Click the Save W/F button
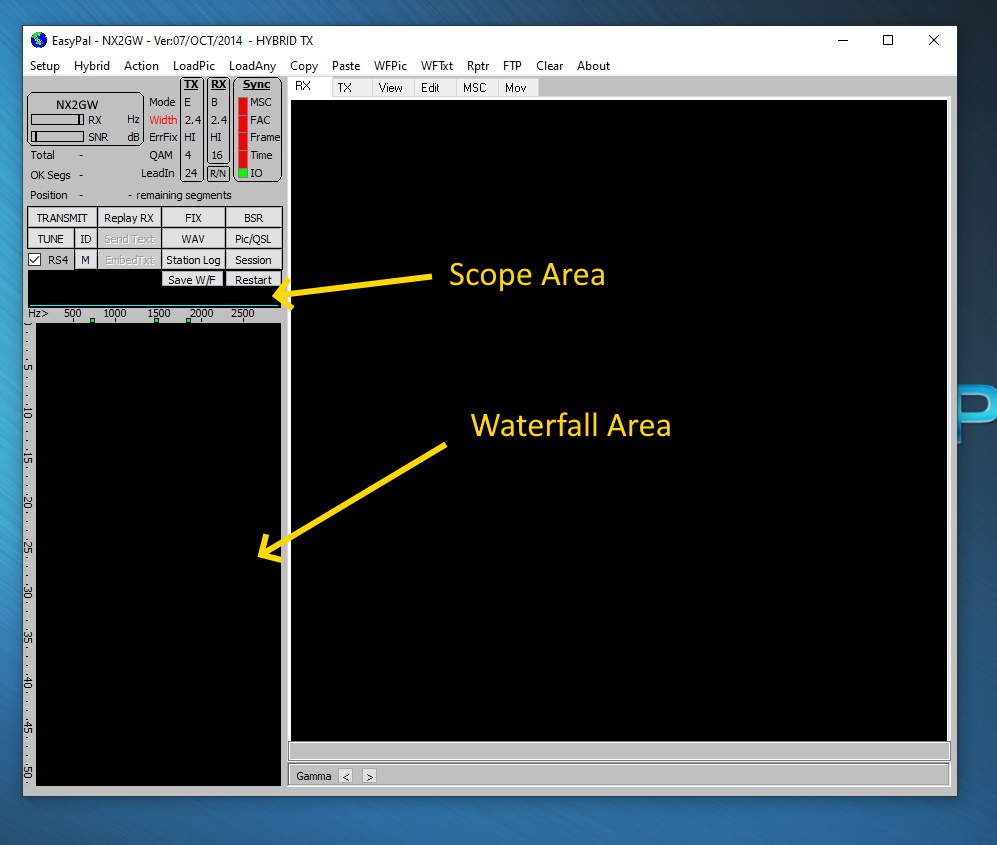 coord(192,280)
